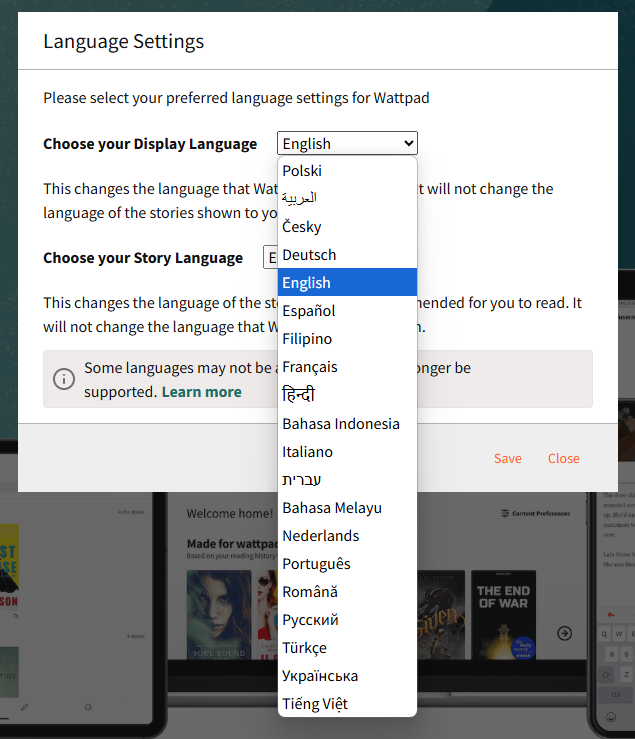635x739 pixels.
Task: Pick Tiếng Việt from the list
Action: (347, 704)
